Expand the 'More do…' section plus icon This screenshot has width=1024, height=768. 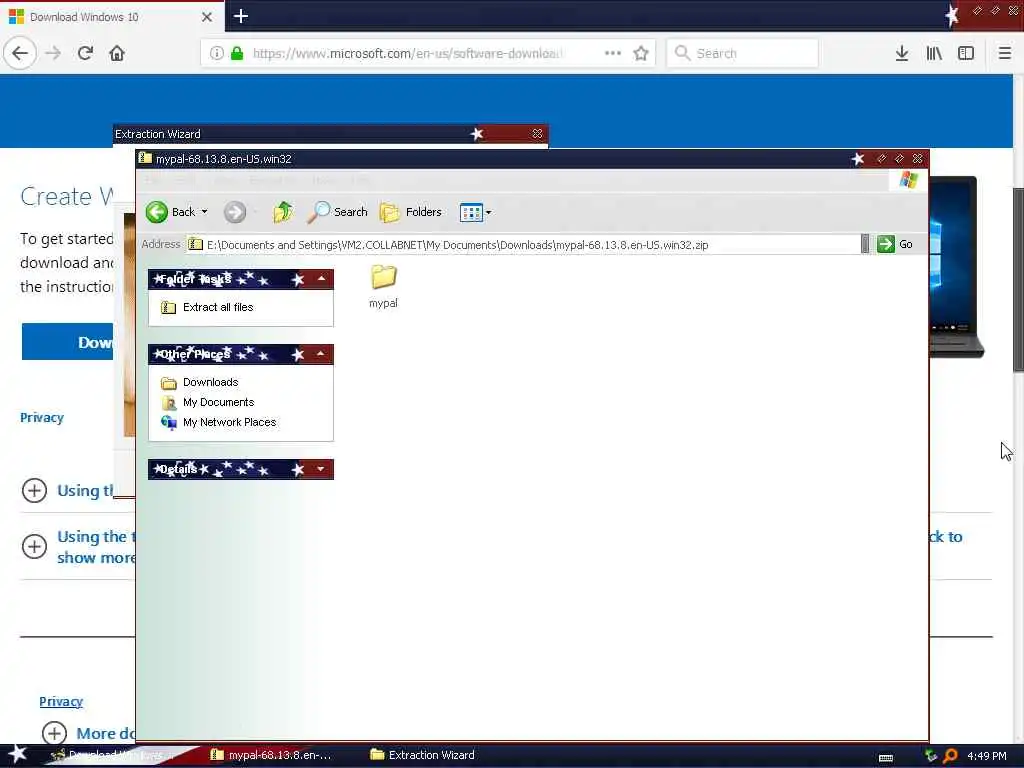[54, 733]
